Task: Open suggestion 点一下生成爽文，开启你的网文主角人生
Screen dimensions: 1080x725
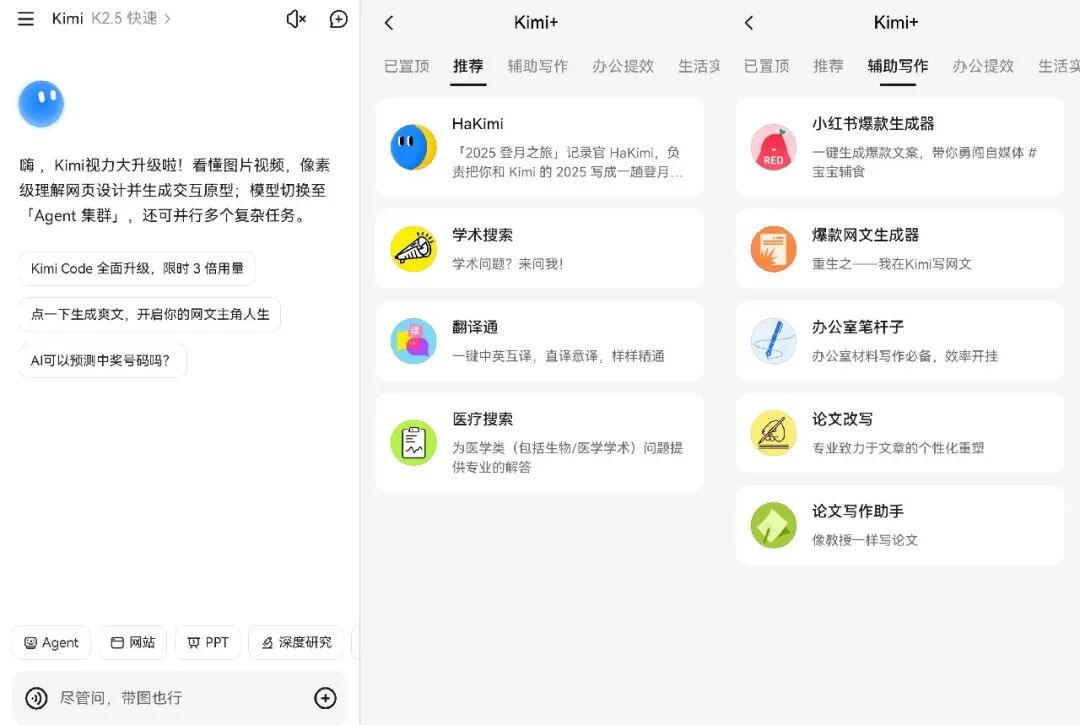Action: [149, 315]
